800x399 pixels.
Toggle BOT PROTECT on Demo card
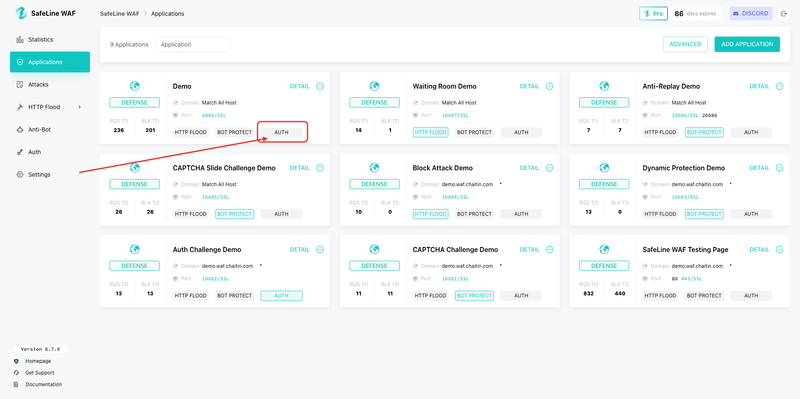pos(234,132)
